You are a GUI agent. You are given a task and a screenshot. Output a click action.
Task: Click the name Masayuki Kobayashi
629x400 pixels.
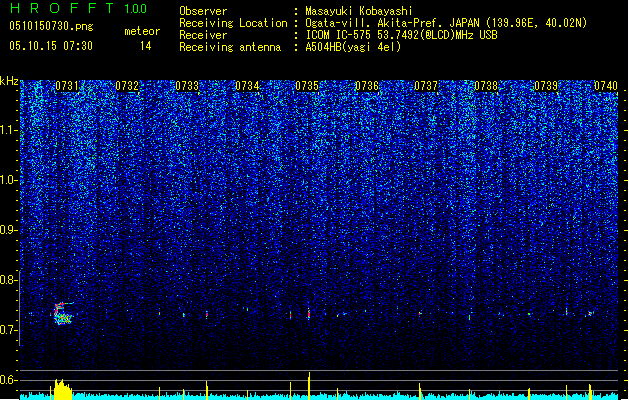pyautogui.click(x=359, y=11)
